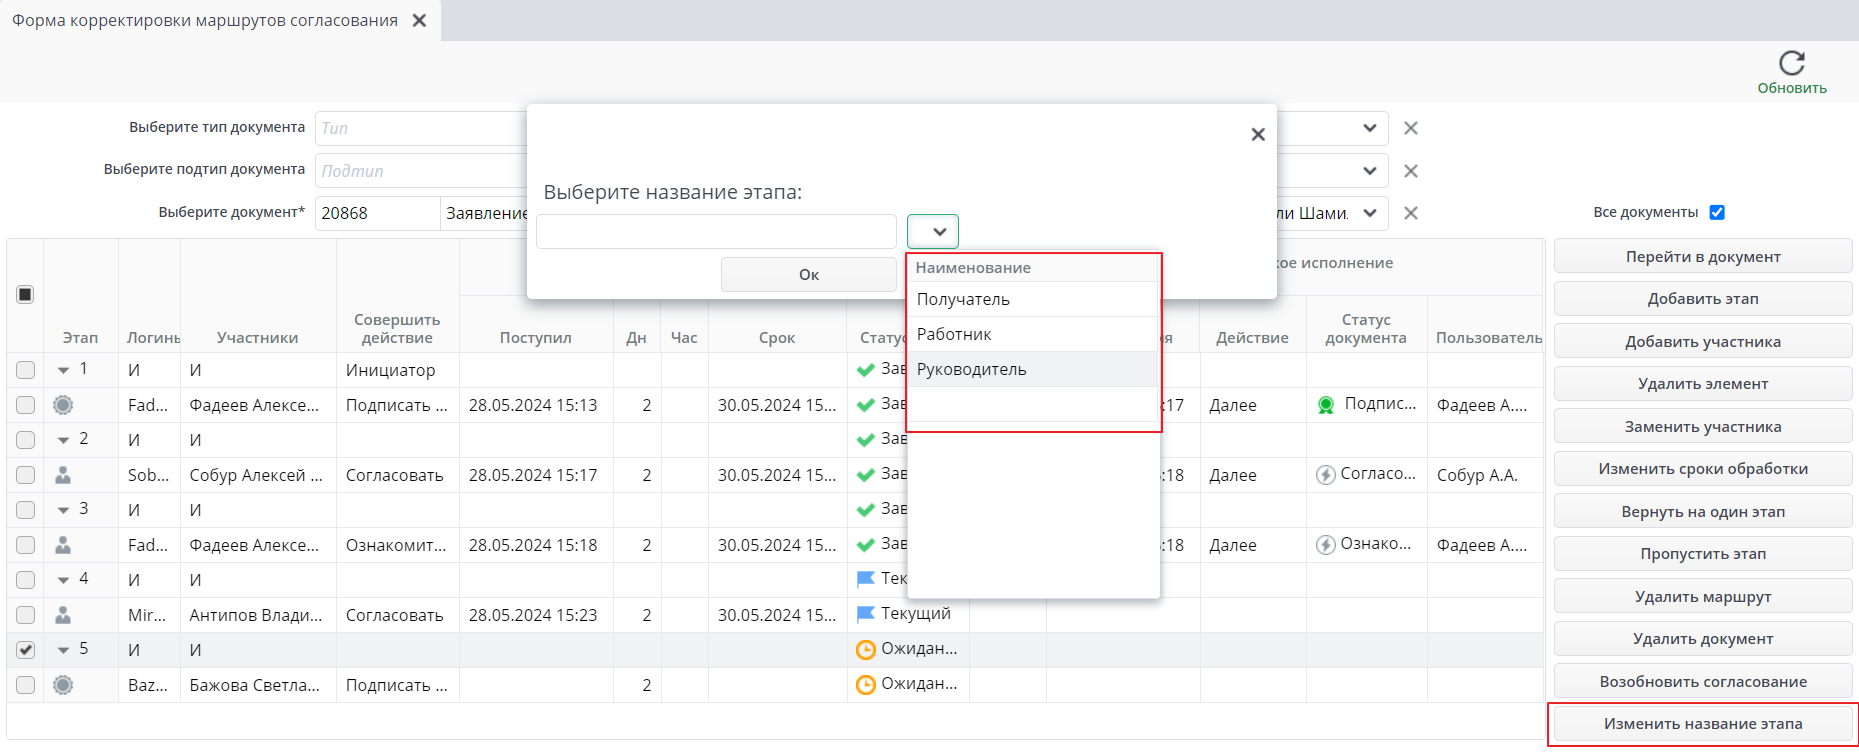This screenshot has width=1859, height=752.
Task: Close the stage name selection dialog
Action: [x=1258, y=134]
